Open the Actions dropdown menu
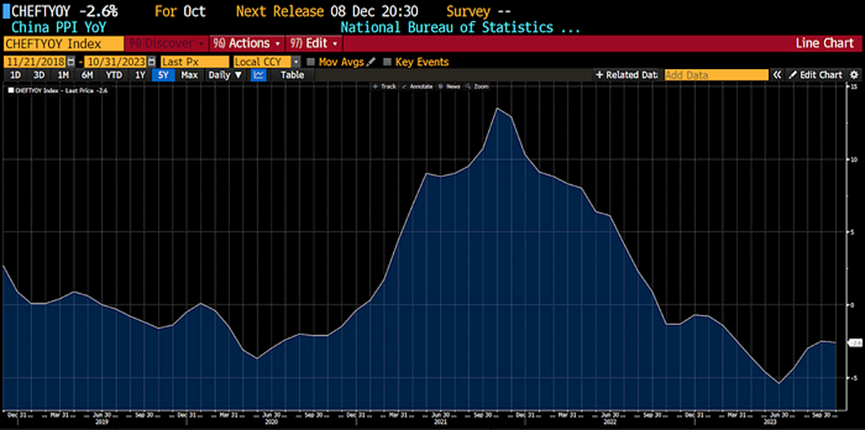865x430 pixels. point(247,43)
